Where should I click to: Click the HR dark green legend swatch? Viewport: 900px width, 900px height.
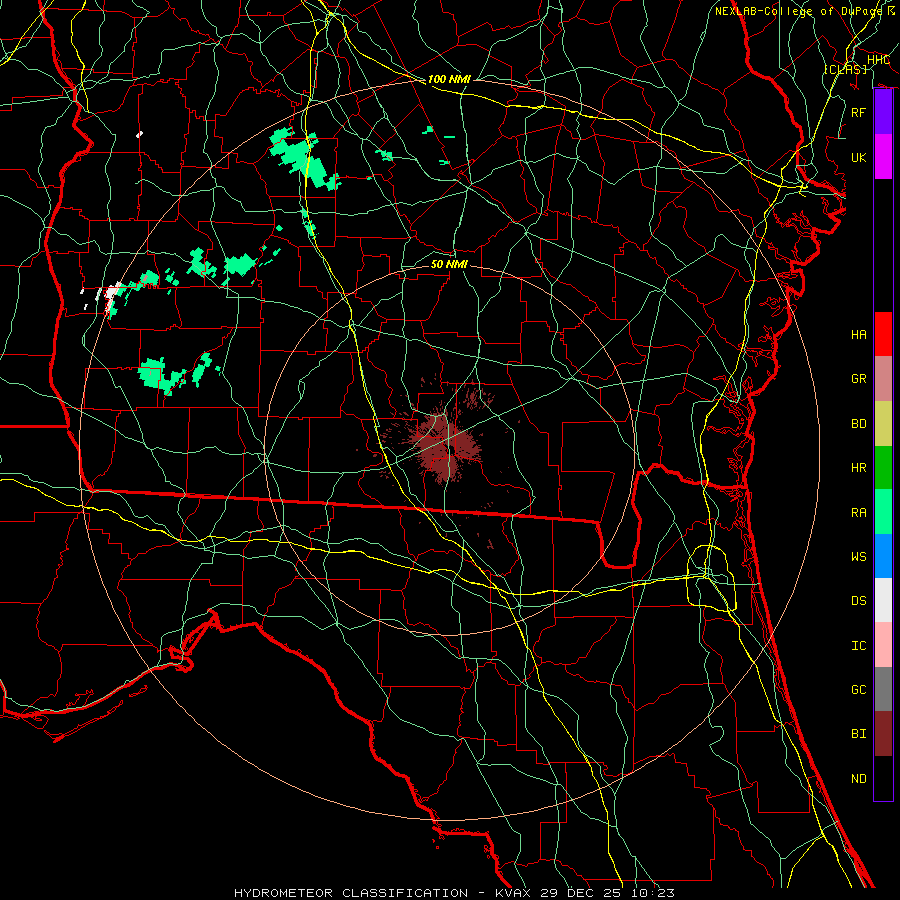883,467
